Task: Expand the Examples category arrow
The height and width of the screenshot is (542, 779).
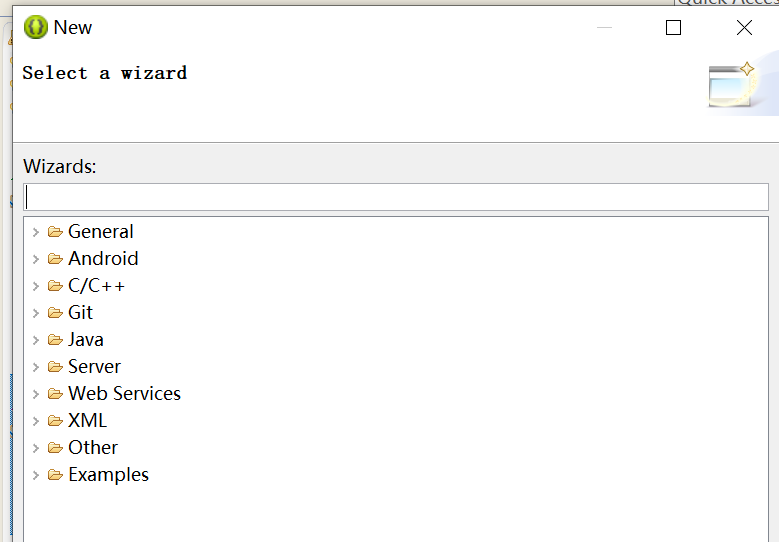Action: [x=36, y=475]
